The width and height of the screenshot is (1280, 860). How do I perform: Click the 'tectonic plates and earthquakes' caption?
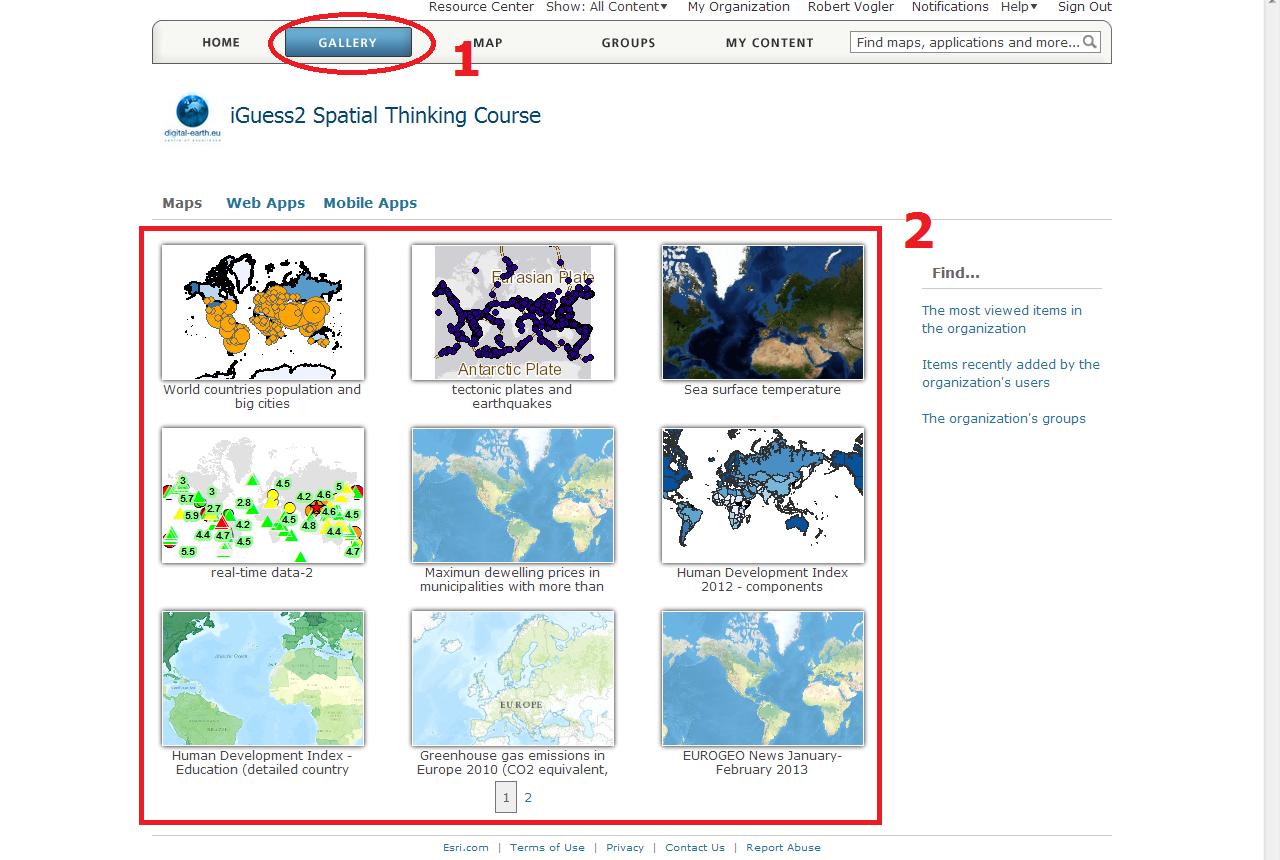click(x=512, y=397)
